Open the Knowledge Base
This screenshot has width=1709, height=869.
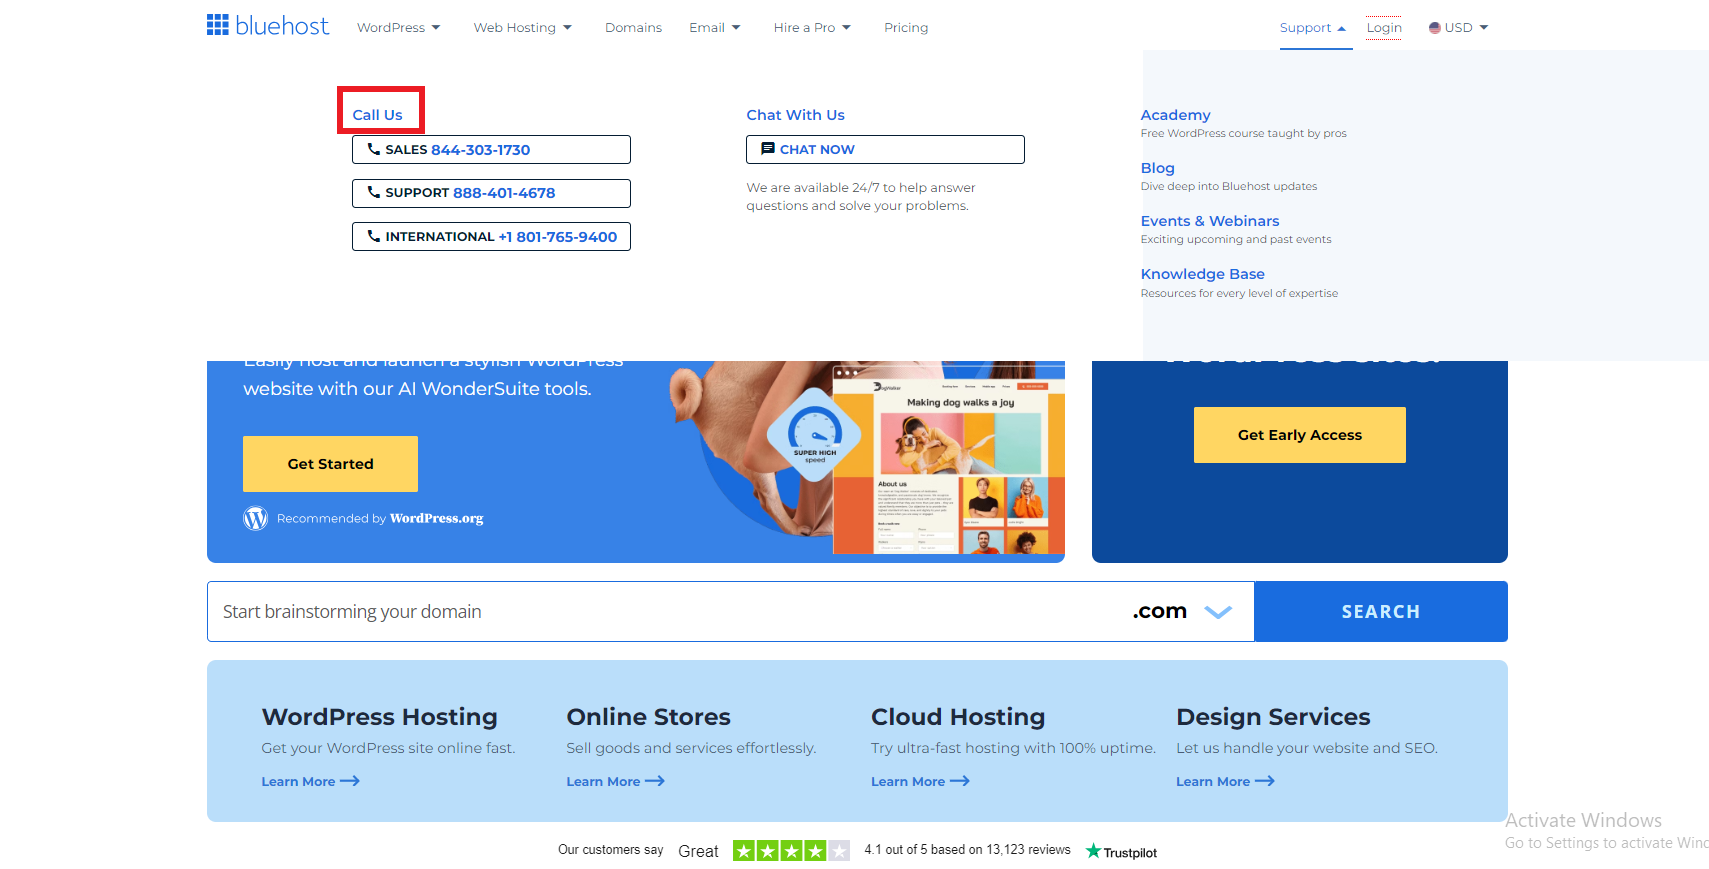click(1202, 274)
